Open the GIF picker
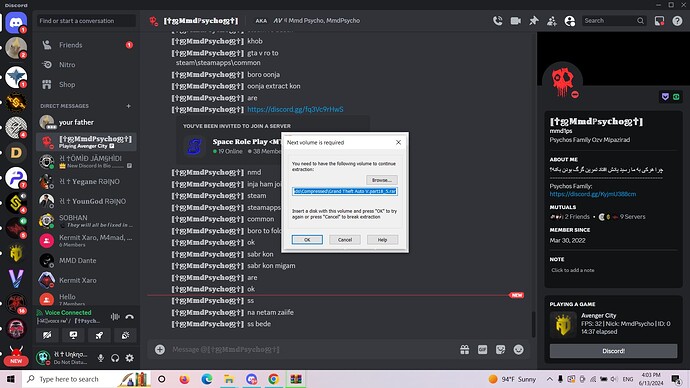This screenshot has width=690, height=388. pyautogui.click(x=483, y=349)
